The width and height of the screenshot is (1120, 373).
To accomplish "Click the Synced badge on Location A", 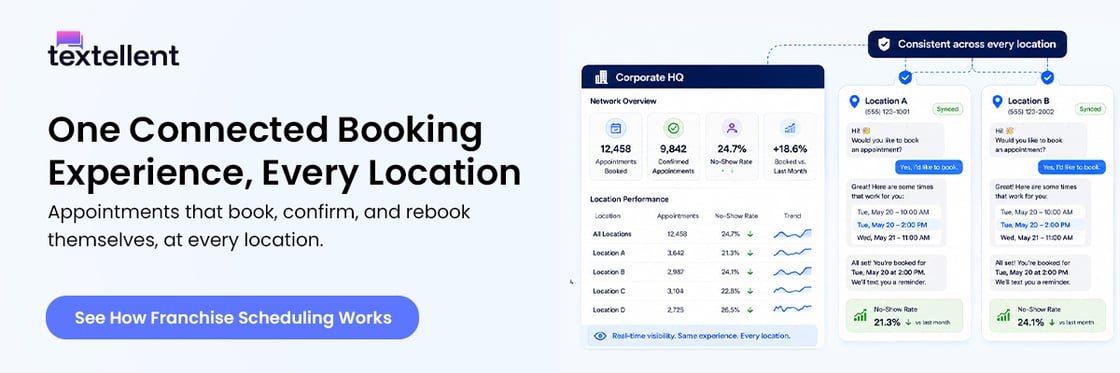I will 947,109.
